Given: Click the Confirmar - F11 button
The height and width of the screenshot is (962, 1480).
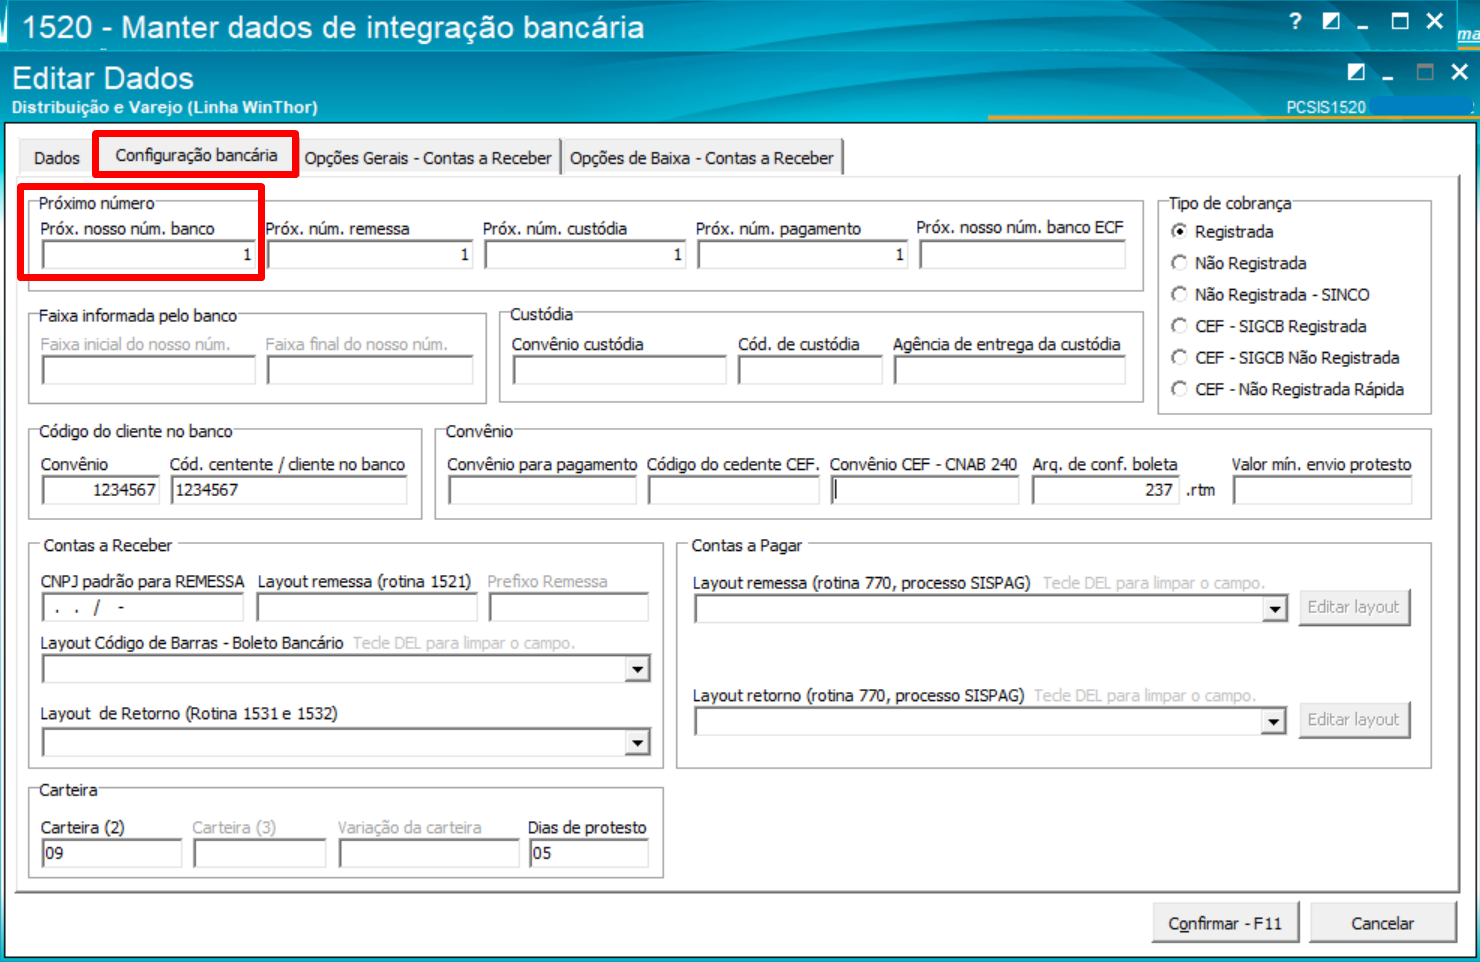Looking at the screenshot, I should point(1225,923).
